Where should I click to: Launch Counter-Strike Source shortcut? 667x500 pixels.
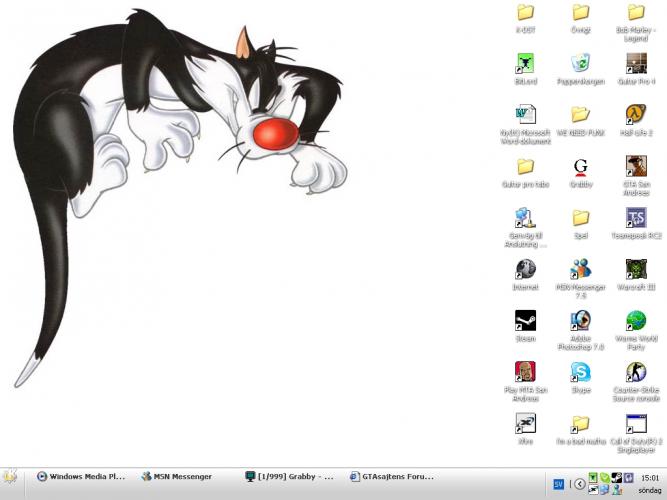pyautogui.click(x=636, y=373)
